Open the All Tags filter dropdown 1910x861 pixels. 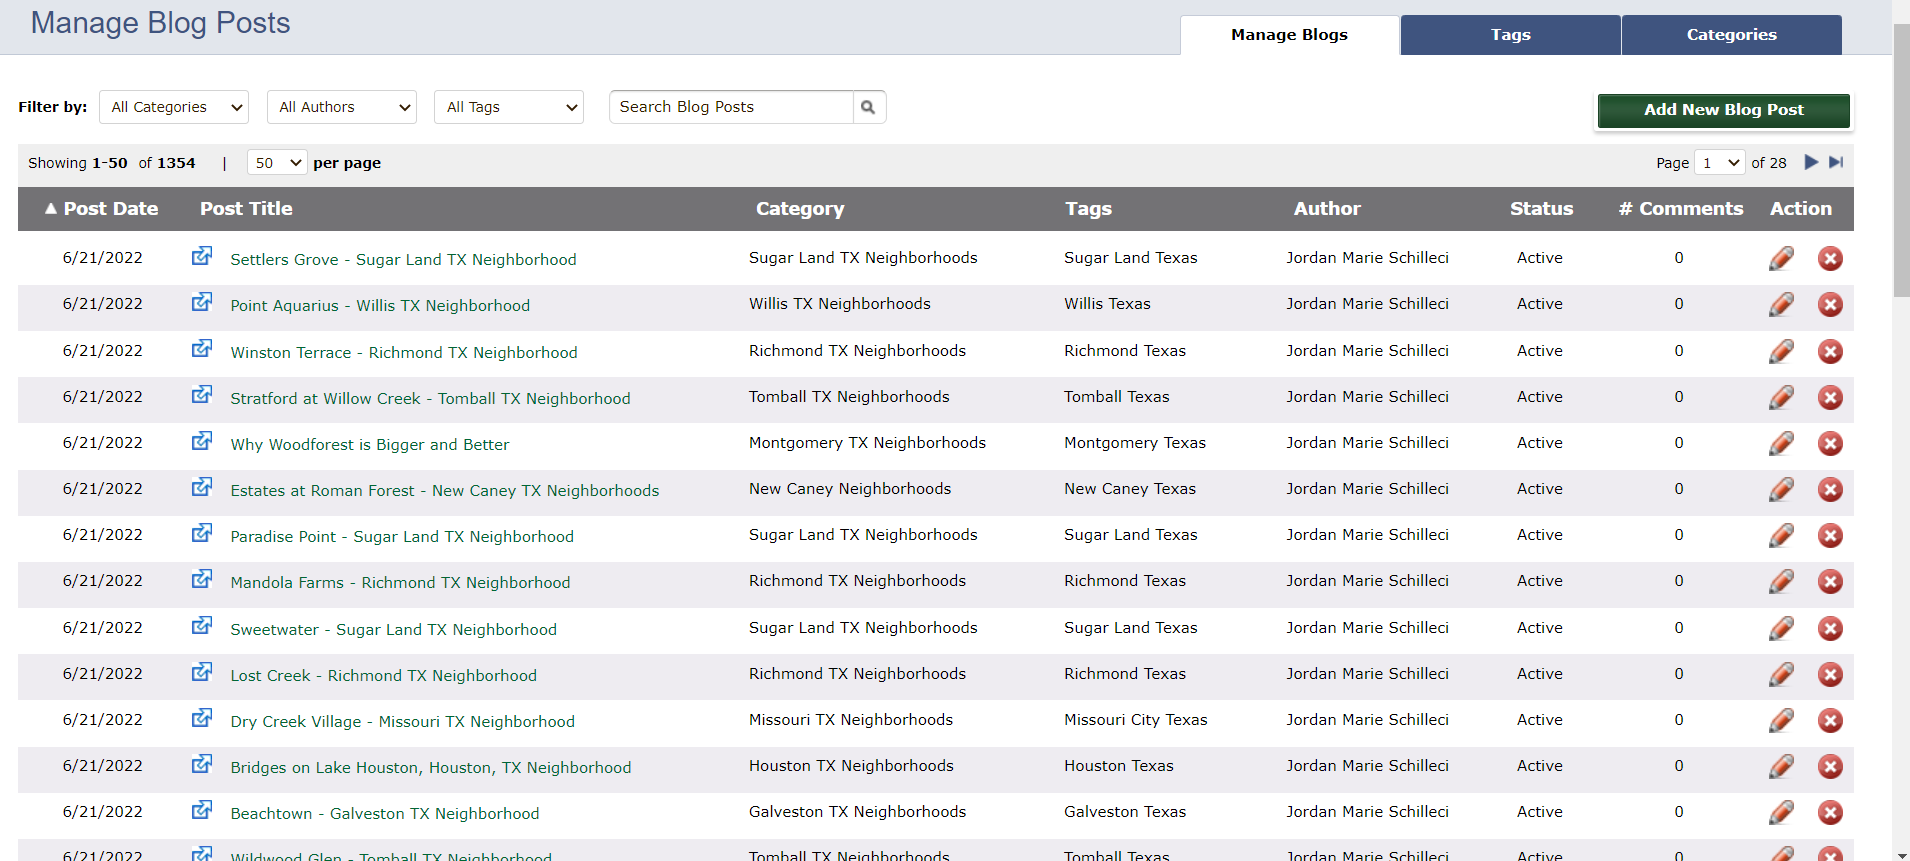coord(509,107)
